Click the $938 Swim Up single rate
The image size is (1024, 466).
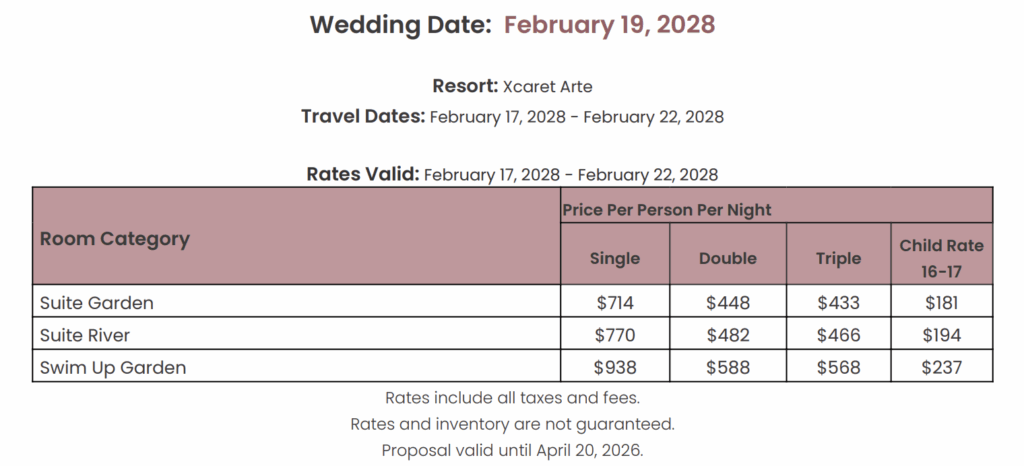(615, 367)
